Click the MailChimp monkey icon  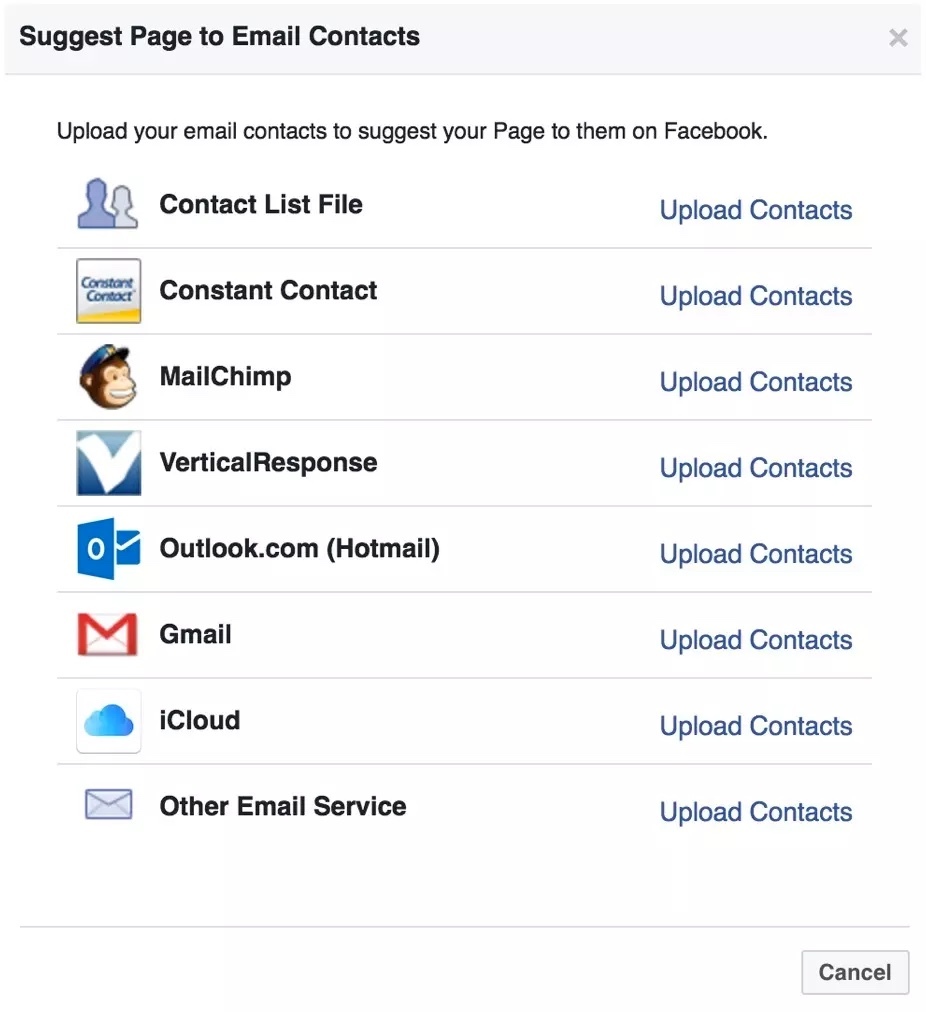click(x=108, y=376)
